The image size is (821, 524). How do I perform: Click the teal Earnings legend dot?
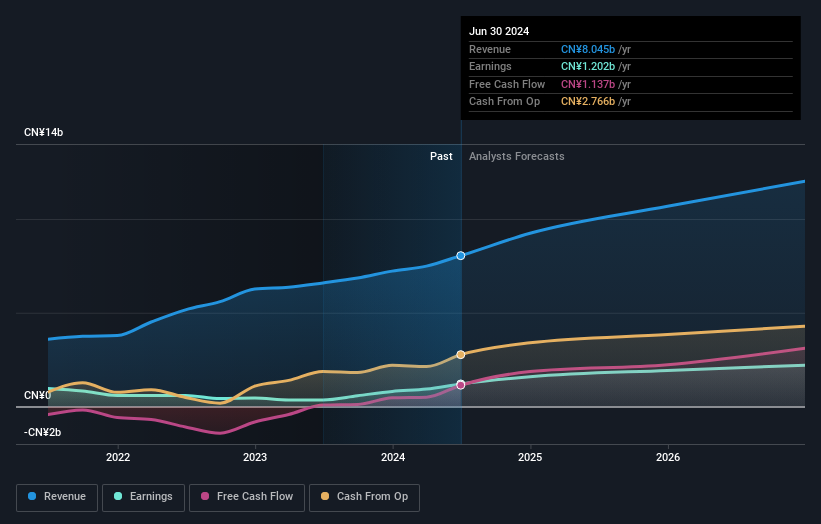click(x=118, y=496)
